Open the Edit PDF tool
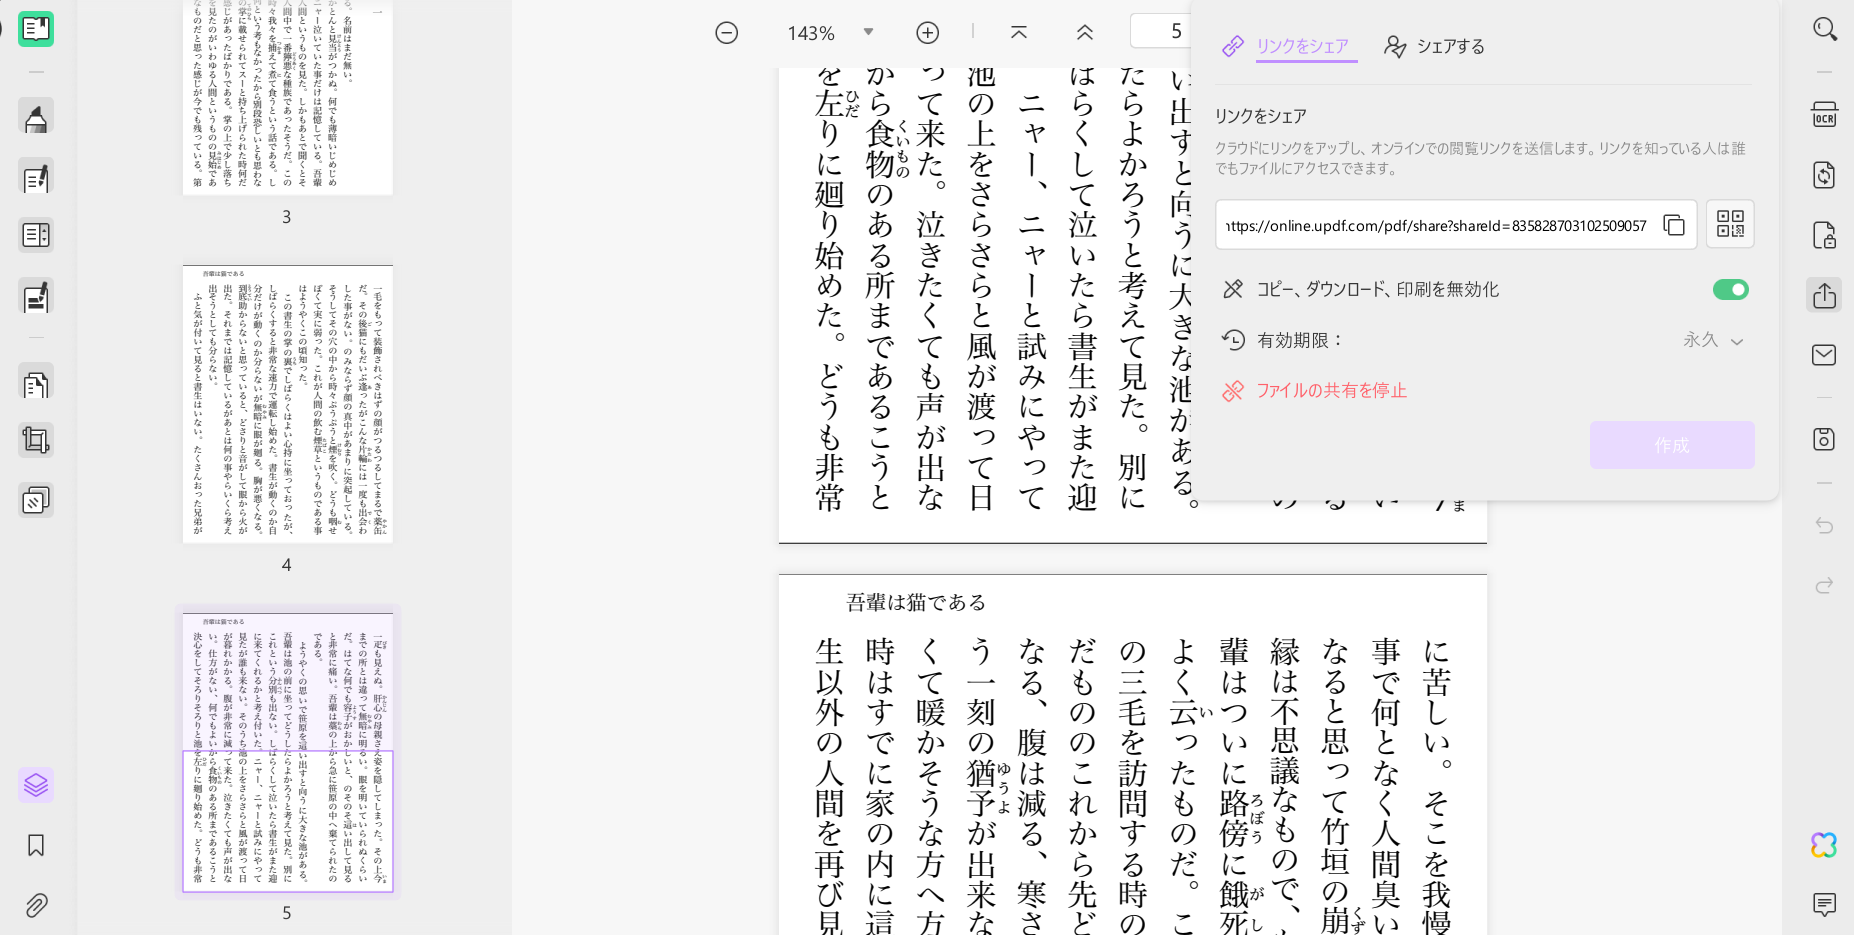 point(36,178)
